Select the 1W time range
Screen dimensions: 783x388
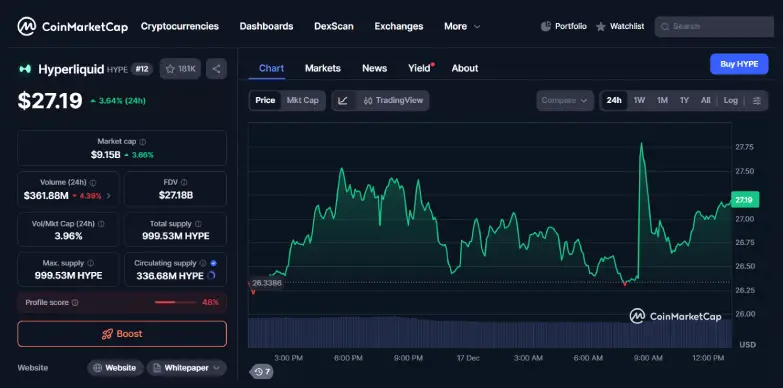click(639, 100)
